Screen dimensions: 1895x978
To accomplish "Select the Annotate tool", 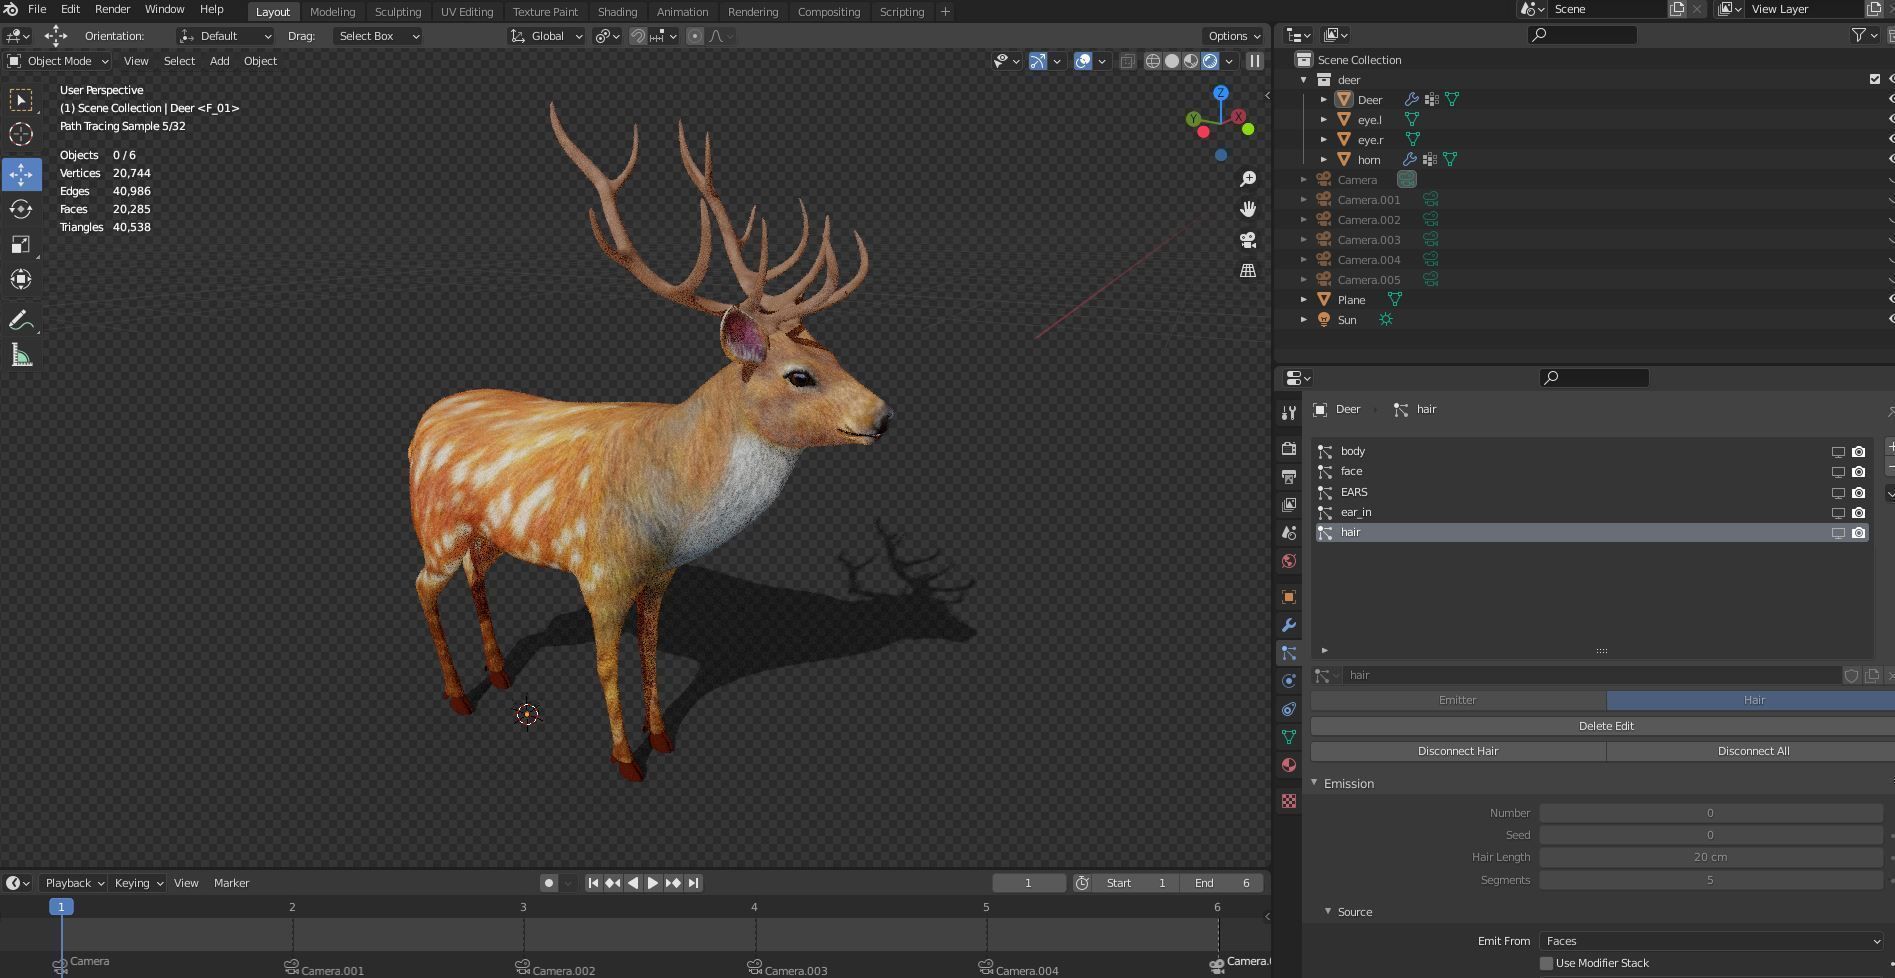I will tap(21, 321).
